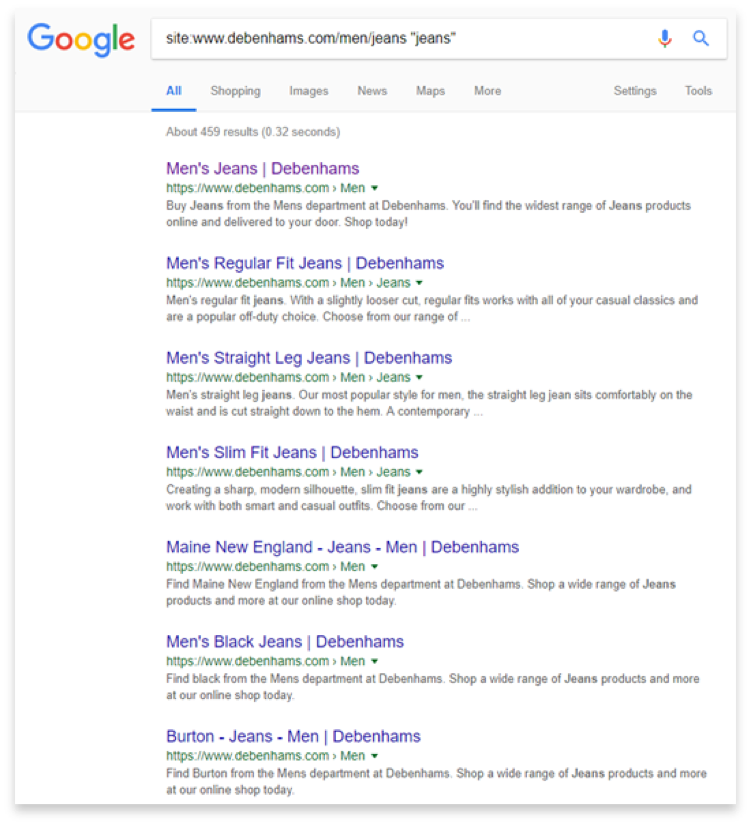Open search Tools

[698, 91]
